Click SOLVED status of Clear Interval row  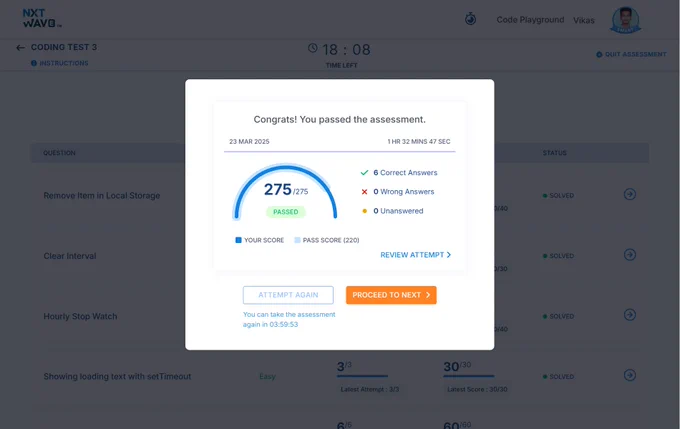pos(558,256)
